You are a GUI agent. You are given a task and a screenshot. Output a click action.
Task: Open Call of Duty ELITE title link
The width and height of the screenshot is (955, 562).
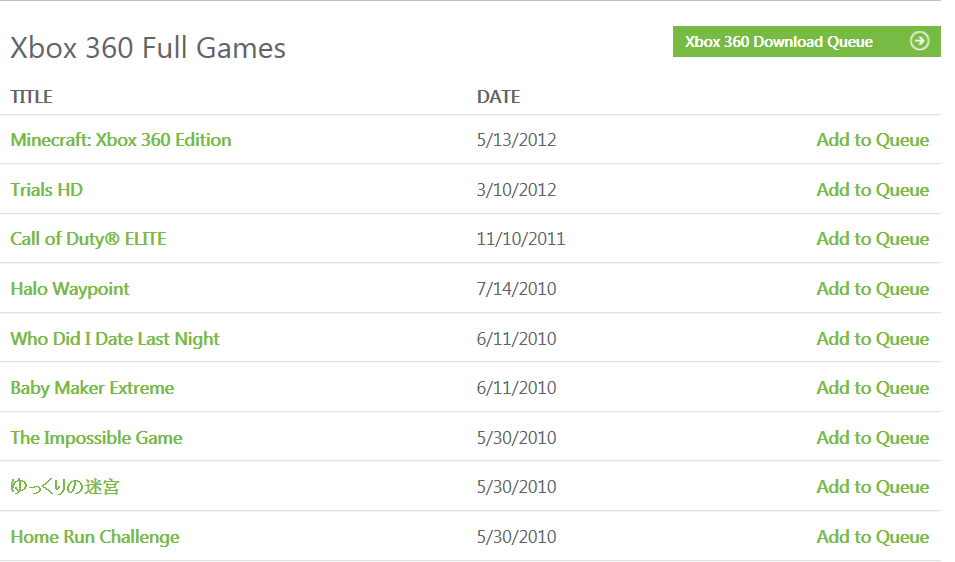point(89,239)
